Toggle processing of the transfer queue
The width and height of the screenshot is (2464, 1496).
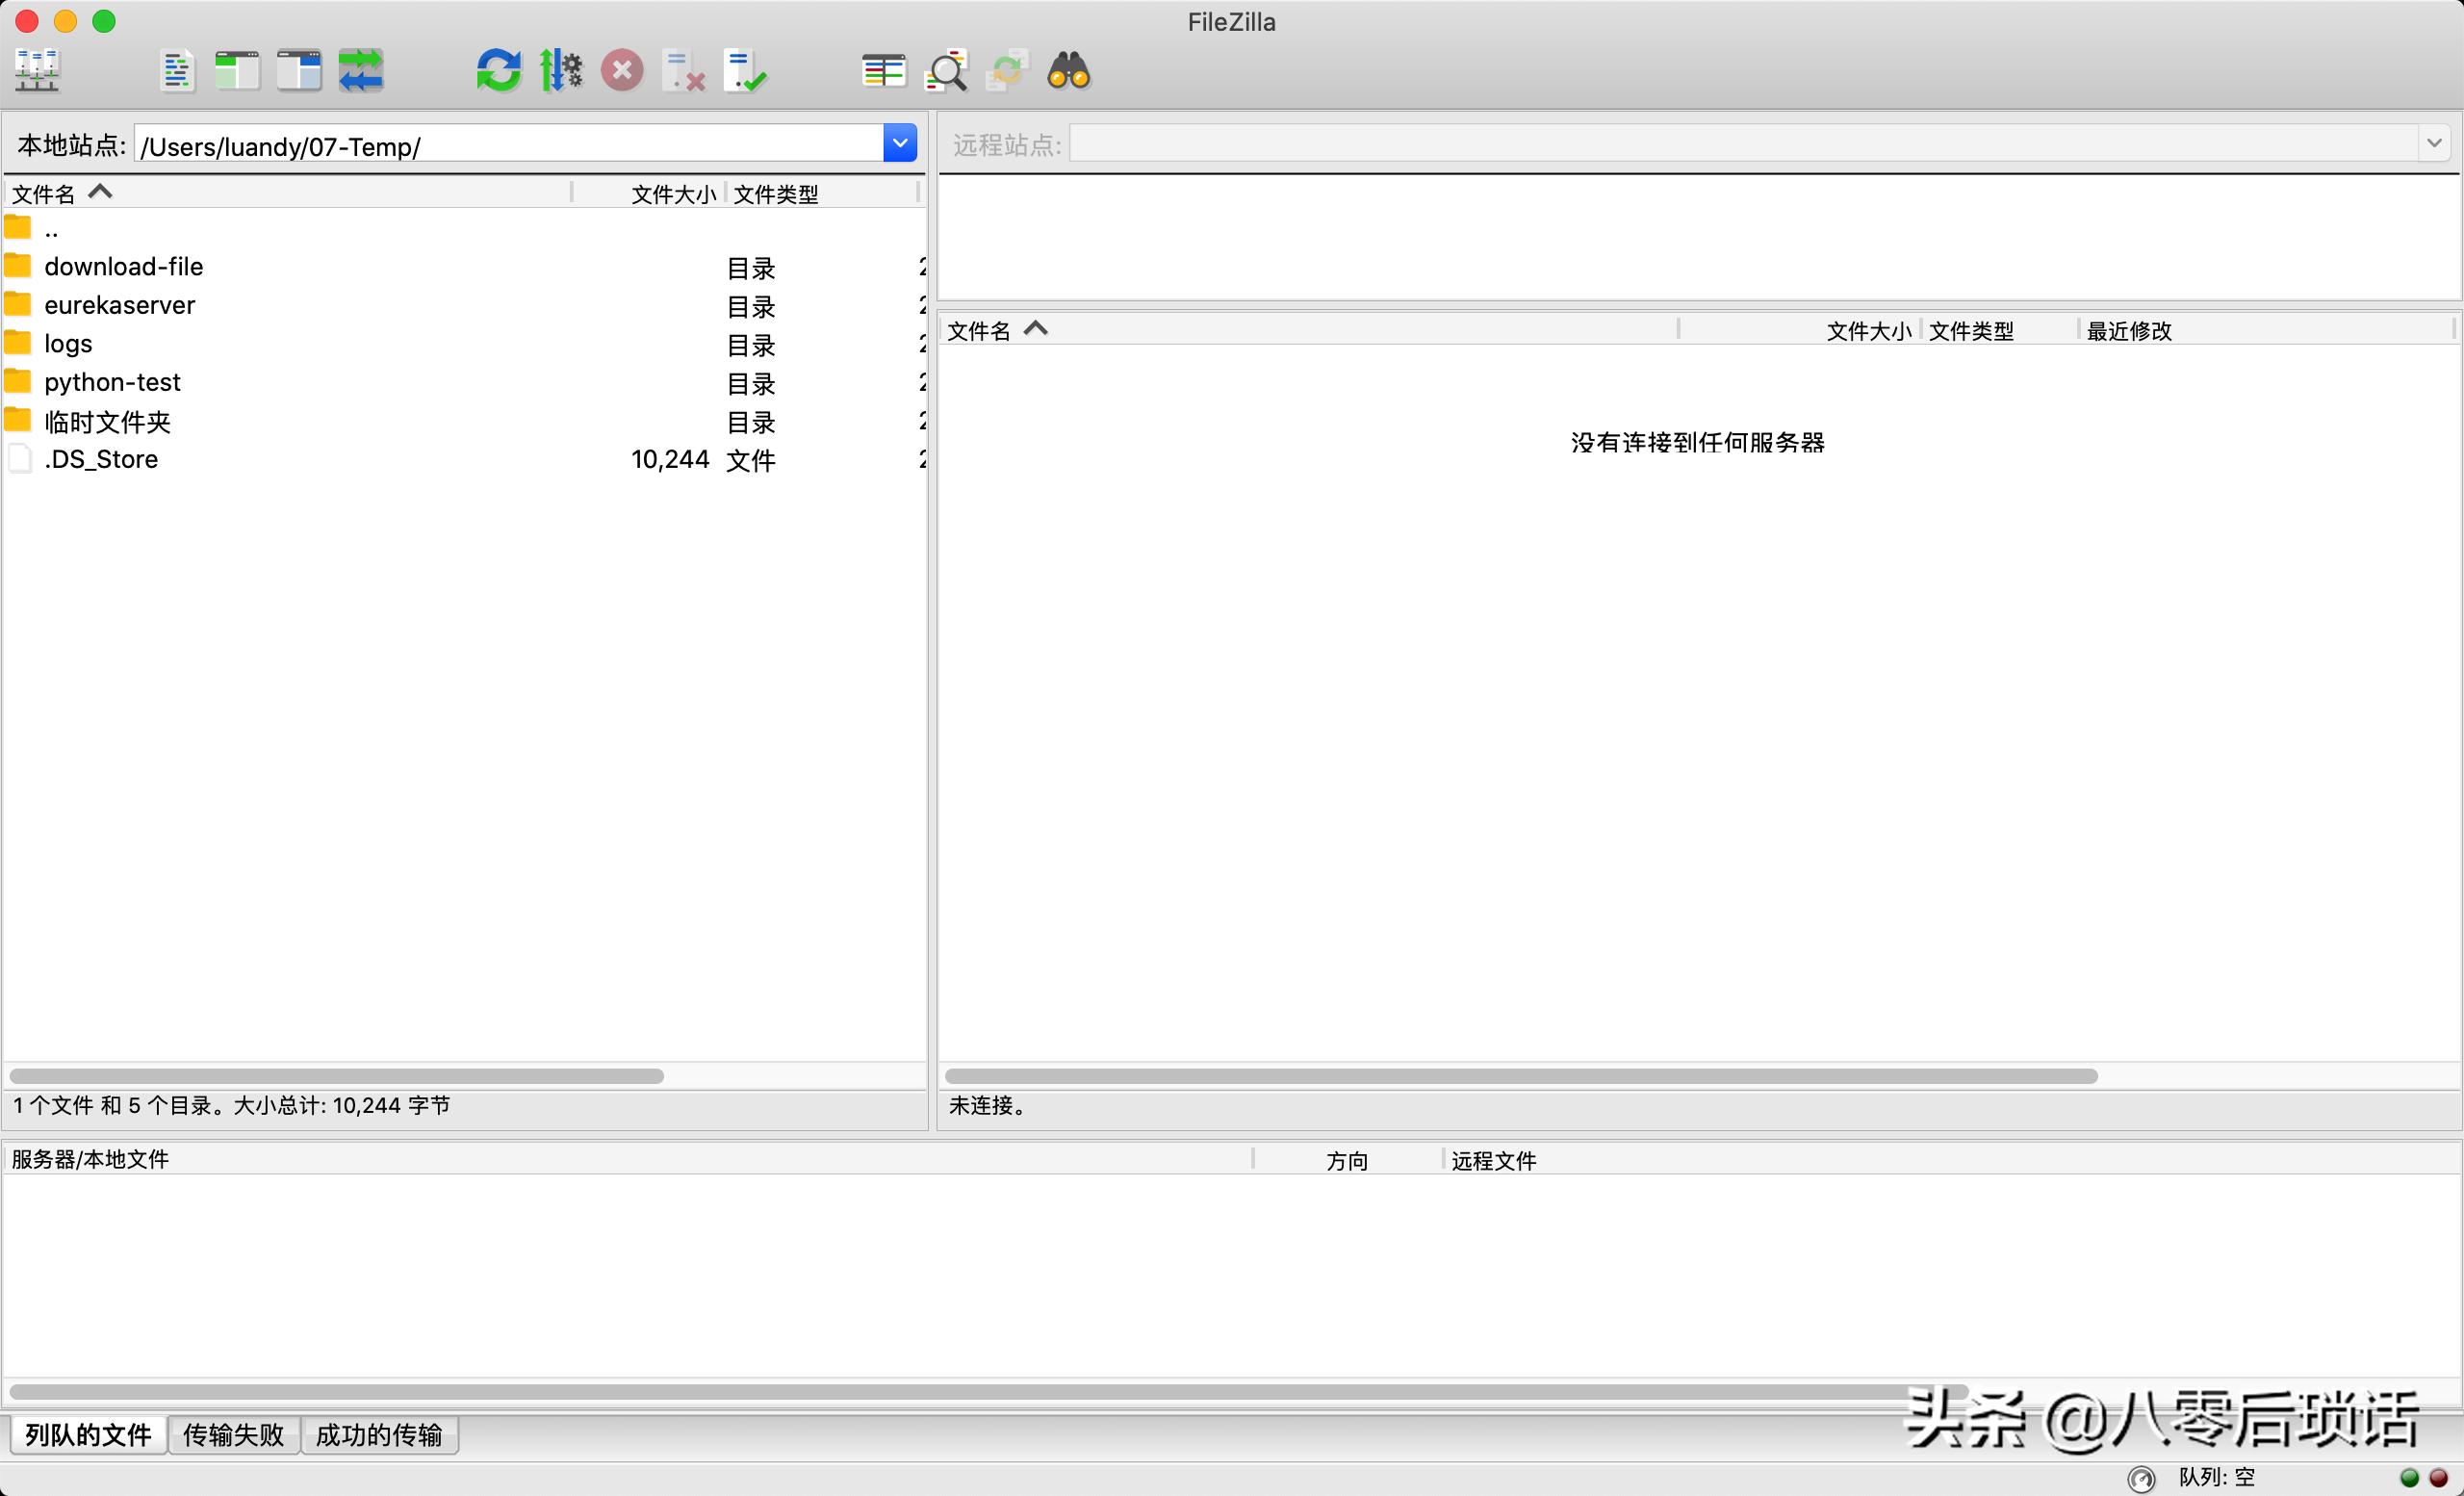561,71
